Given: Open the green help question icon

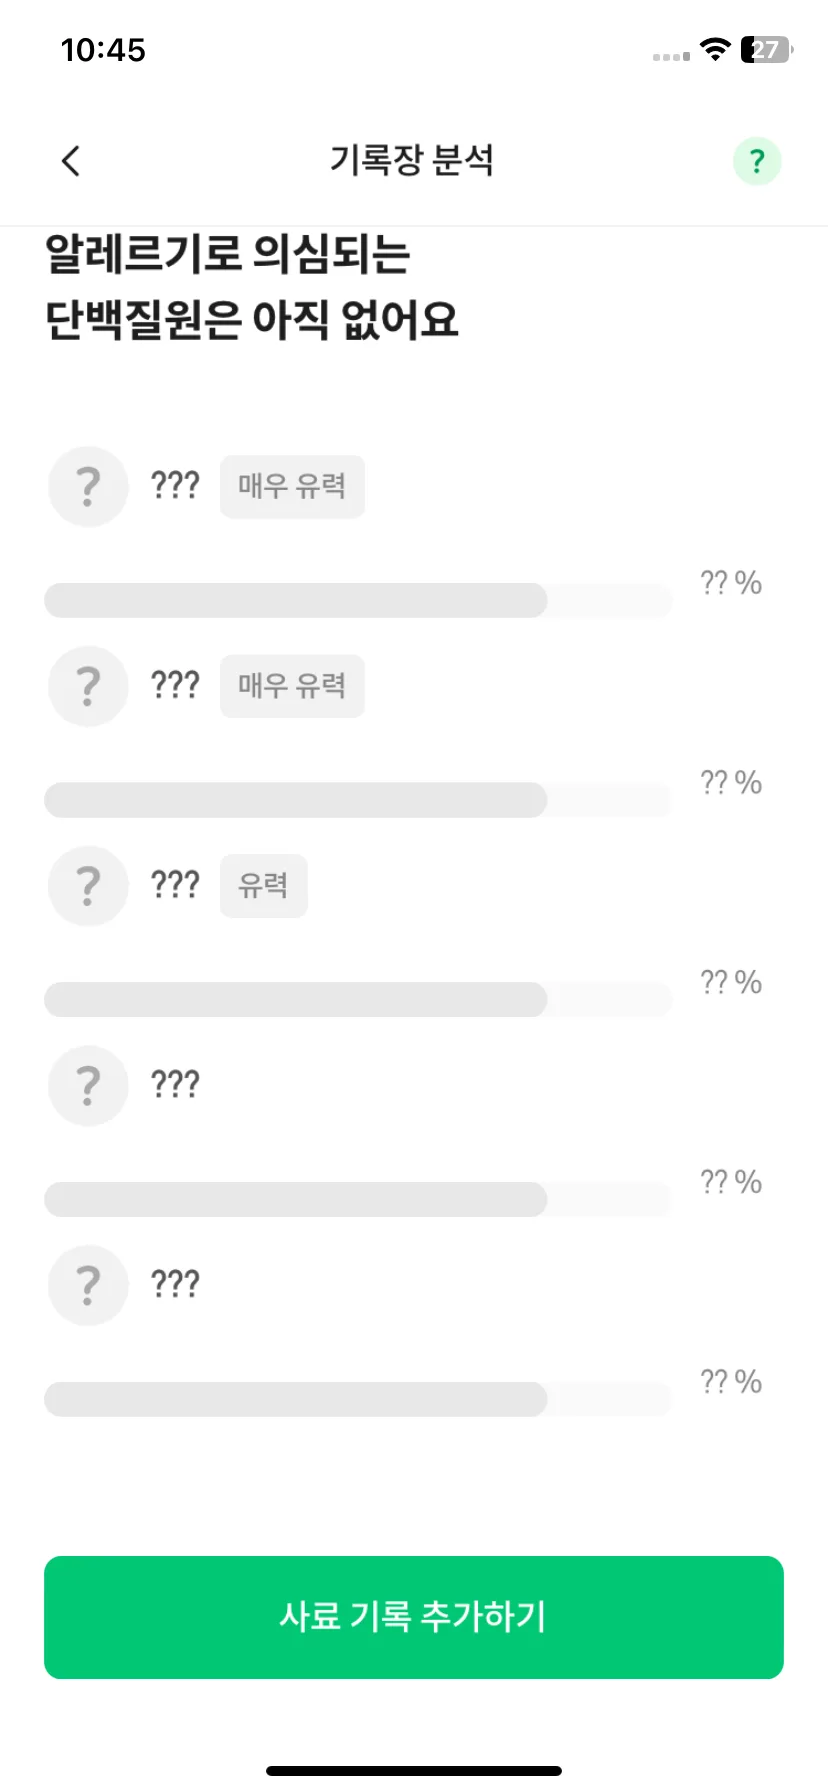Looking at the screenshot, I should pos(757,161).
